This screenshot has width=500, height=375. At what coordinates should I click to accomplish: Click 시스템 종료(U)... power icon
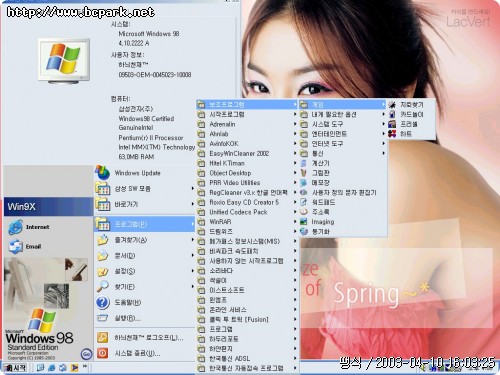tap(102, 353)
